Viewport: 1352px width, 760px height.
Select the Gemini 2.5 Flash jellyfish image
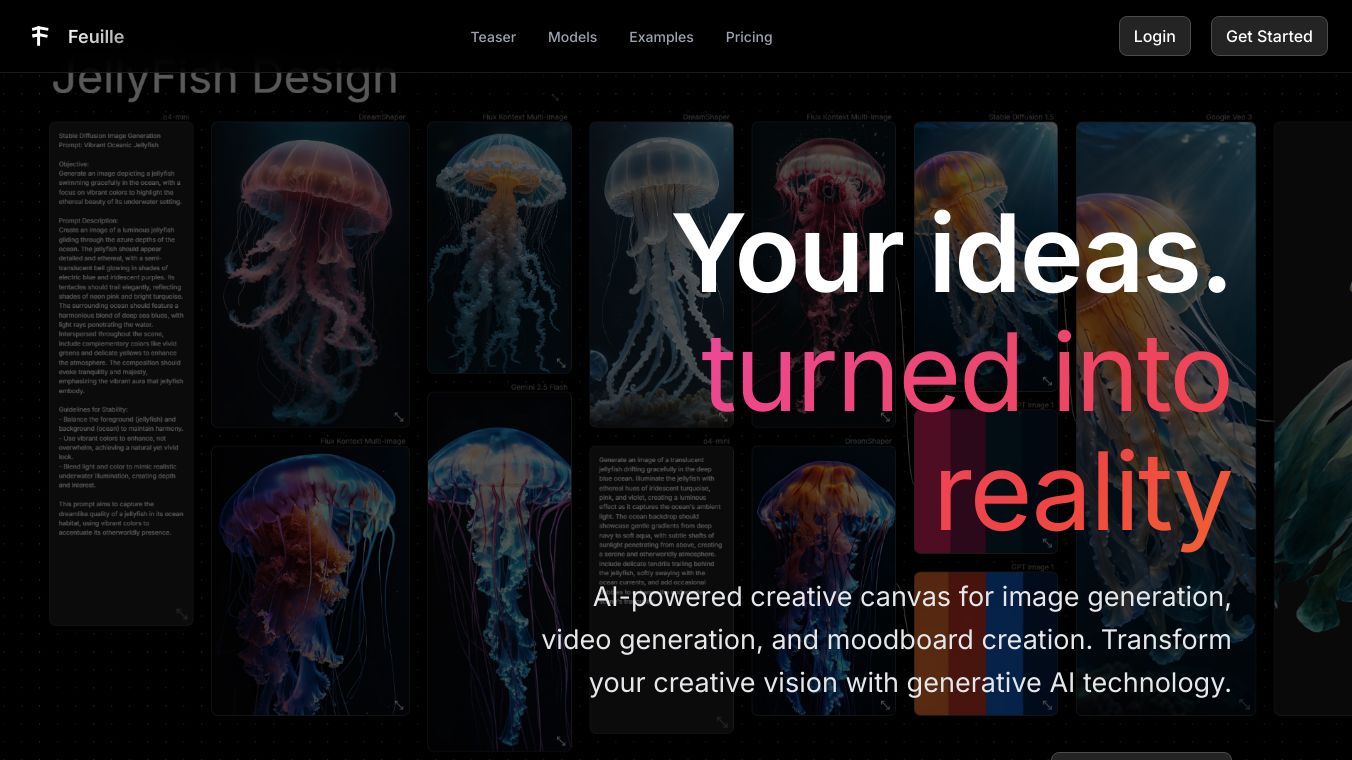tap(499, 571)
